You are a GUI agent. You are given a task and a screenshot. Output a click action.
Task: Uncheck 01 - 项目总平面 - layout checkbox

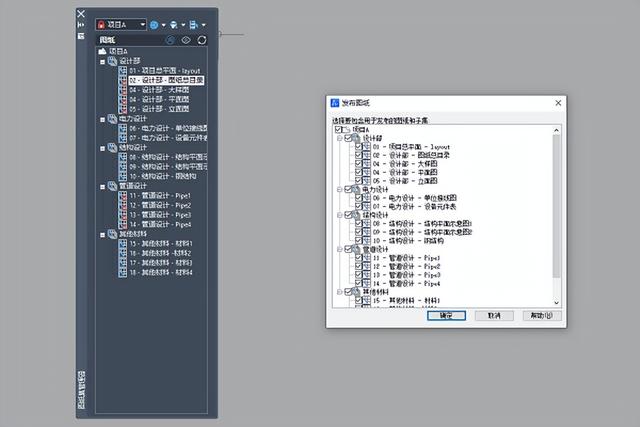(356, 146)
